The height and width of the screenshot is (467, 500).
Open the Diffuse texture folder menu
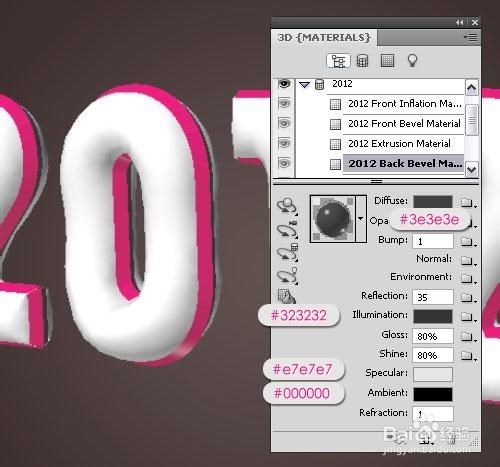(468, 202)
